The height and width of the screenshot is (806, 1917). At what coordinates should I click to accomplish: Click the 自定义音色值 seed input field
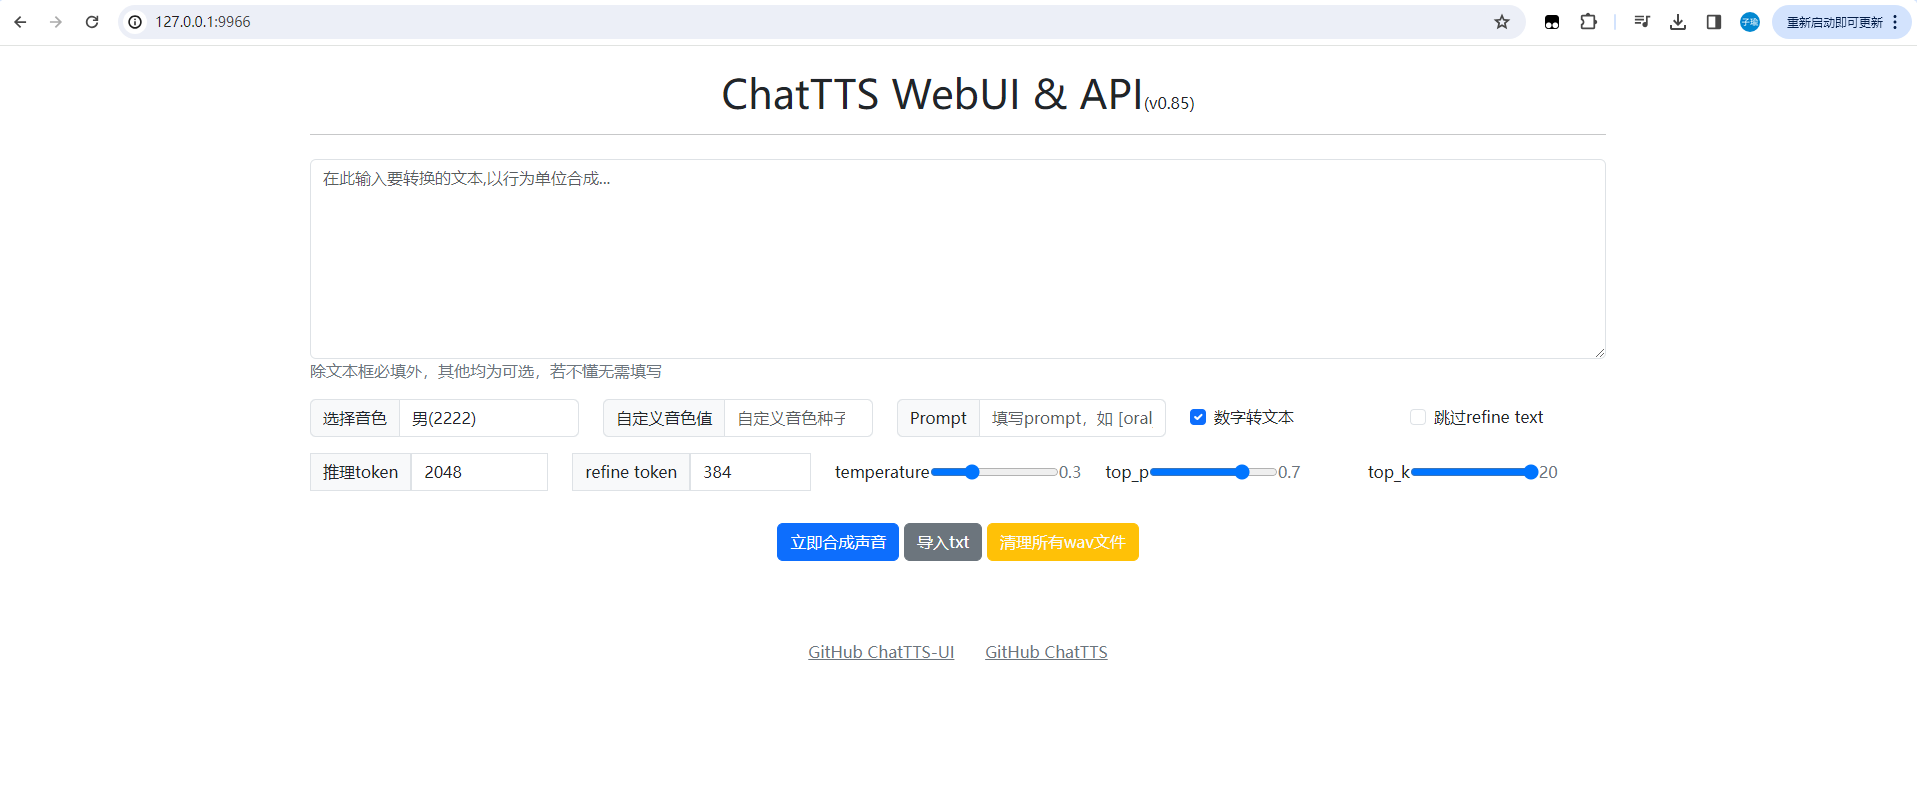pyautogui.click(x=797, y=418)
